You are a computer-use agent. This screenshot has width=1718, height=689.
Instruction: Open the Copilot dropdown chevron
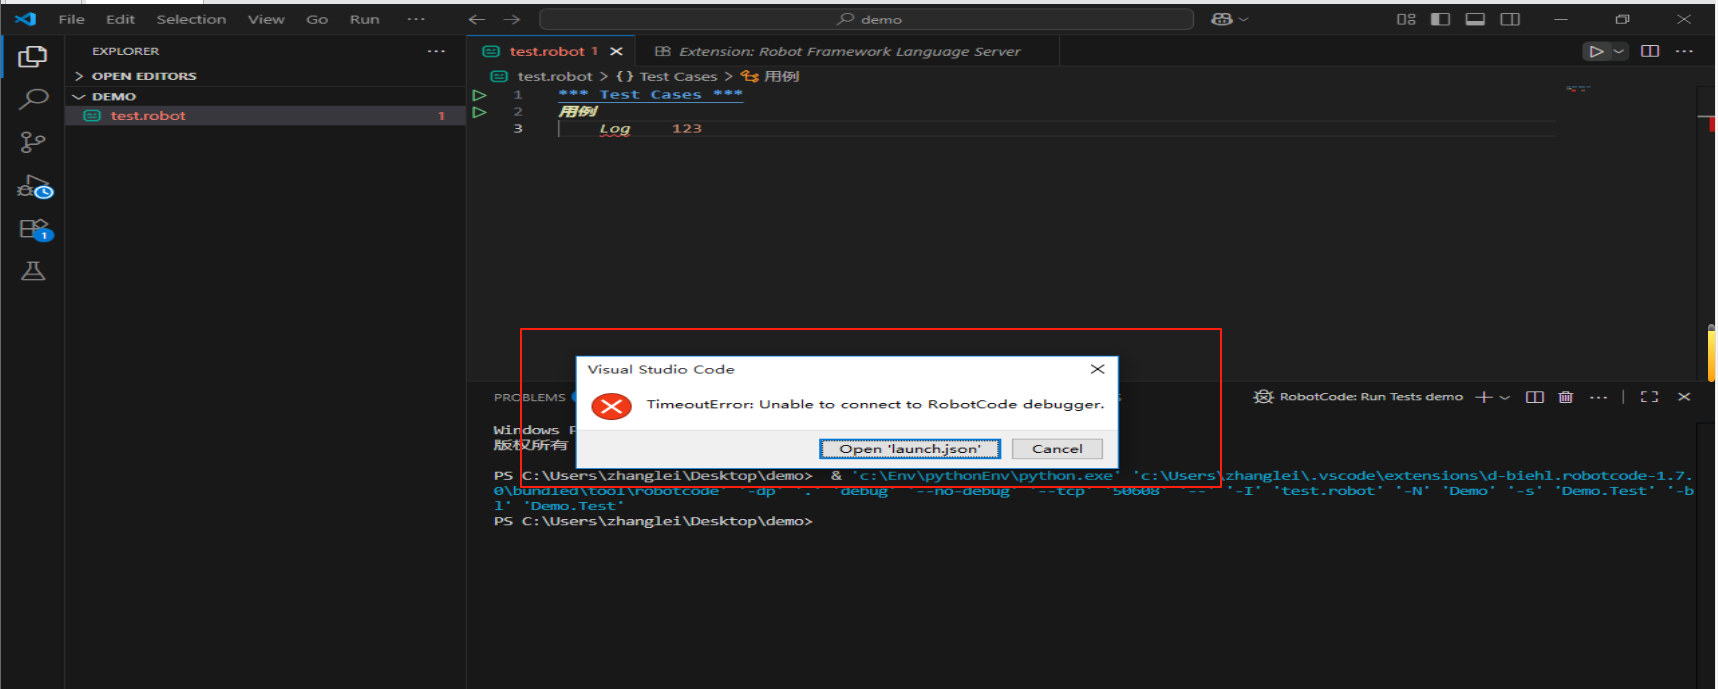[x=1243, y=19]
